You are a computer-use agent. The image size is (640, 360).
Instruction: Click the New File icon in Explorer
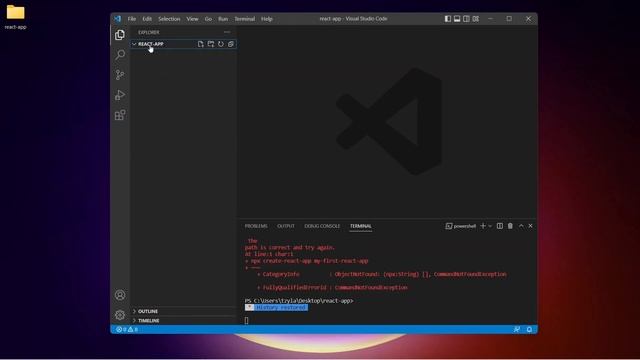[x=200, y=44]
